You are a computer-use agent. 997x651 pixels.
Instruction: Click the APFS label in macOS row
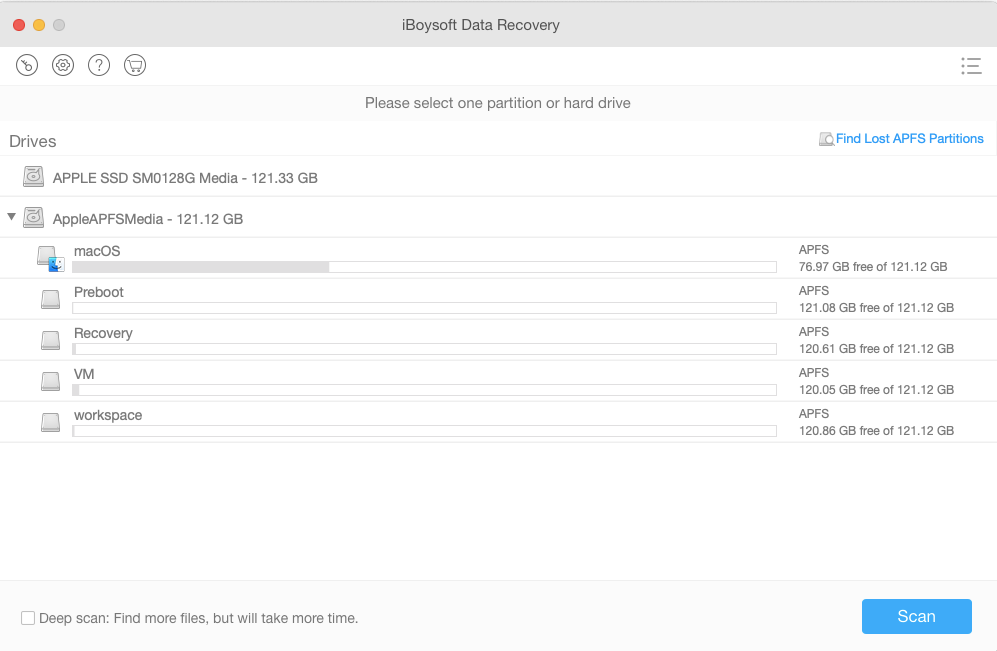click(x=814, y=250)
